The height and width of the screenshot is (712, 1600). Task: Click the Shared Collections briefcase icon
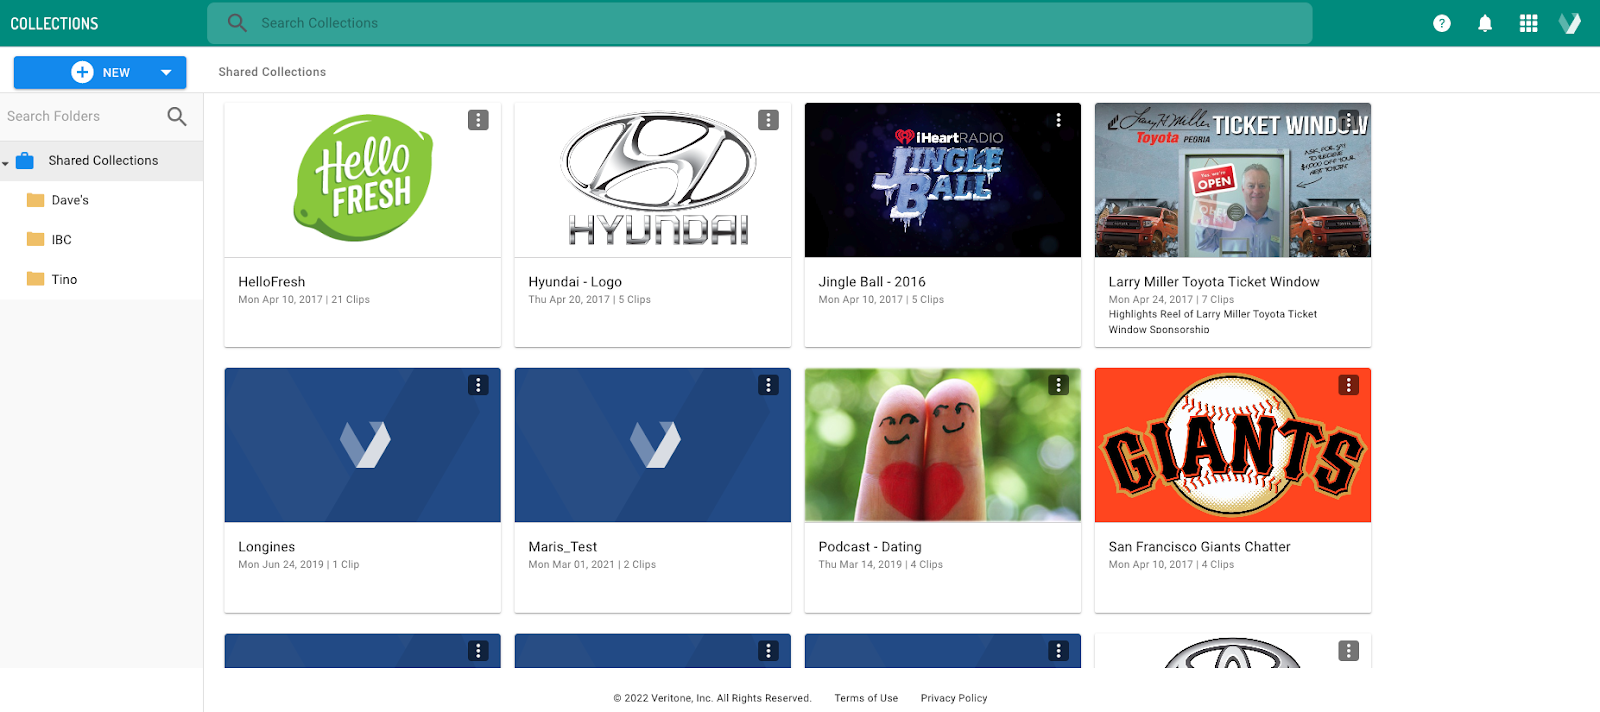[x=25, y=160]
